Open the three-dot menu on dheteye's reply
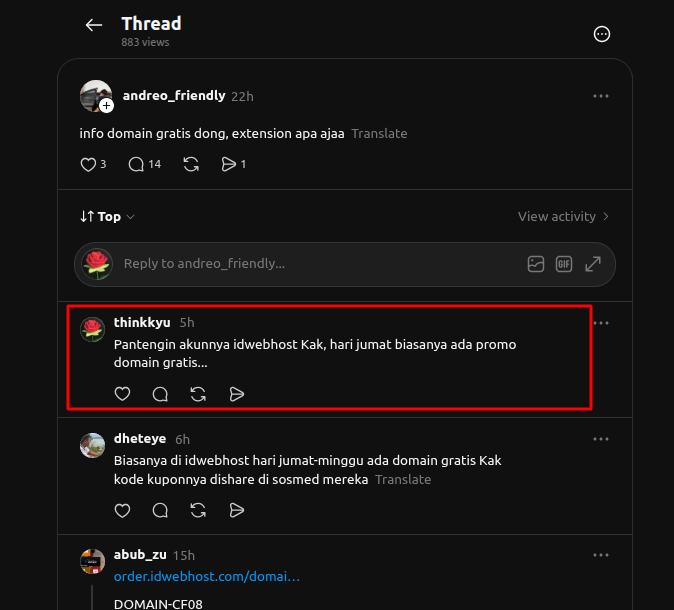This screenshot has height=610, width=674. click(600, 439)
